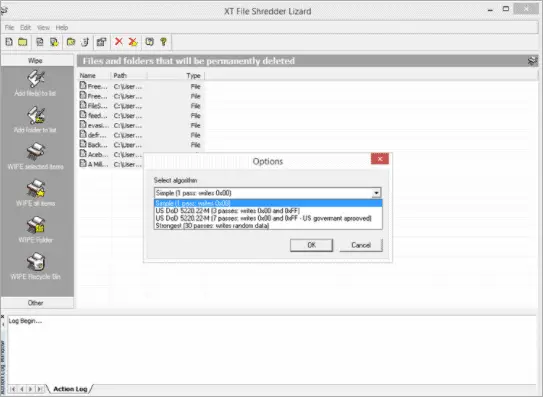Select the defr... file row
Screen dimensions: 543x397
point(140,135)
